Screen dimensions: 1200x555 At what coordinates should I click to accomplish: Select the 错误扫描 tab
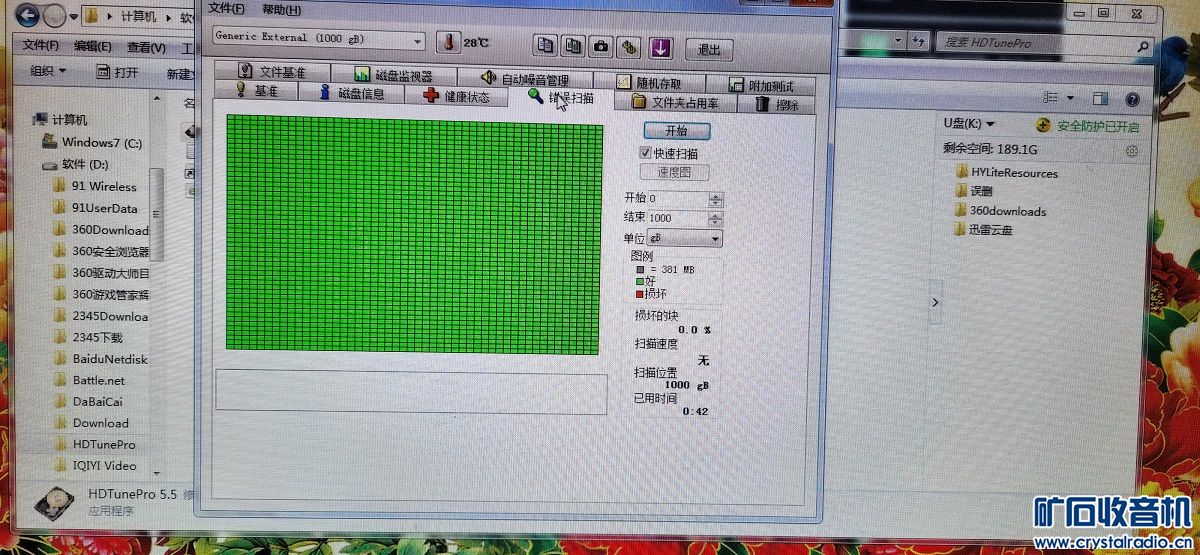point(560,97)
